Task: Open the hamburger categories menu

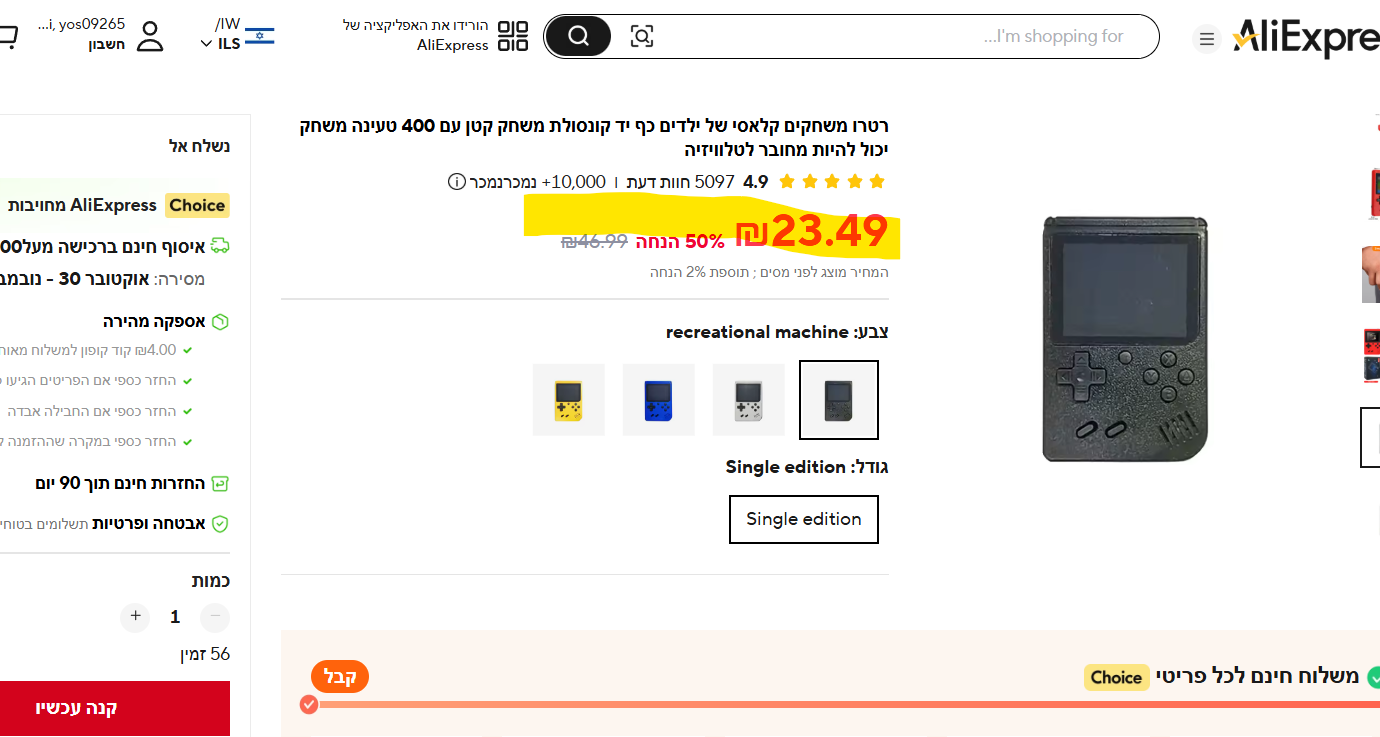Action: (1207, 39)
